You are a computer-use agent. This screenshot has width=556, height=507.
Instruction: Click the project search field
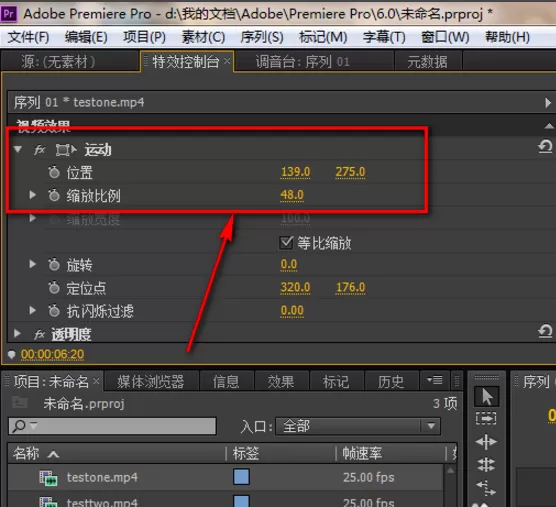pos(112,426)
